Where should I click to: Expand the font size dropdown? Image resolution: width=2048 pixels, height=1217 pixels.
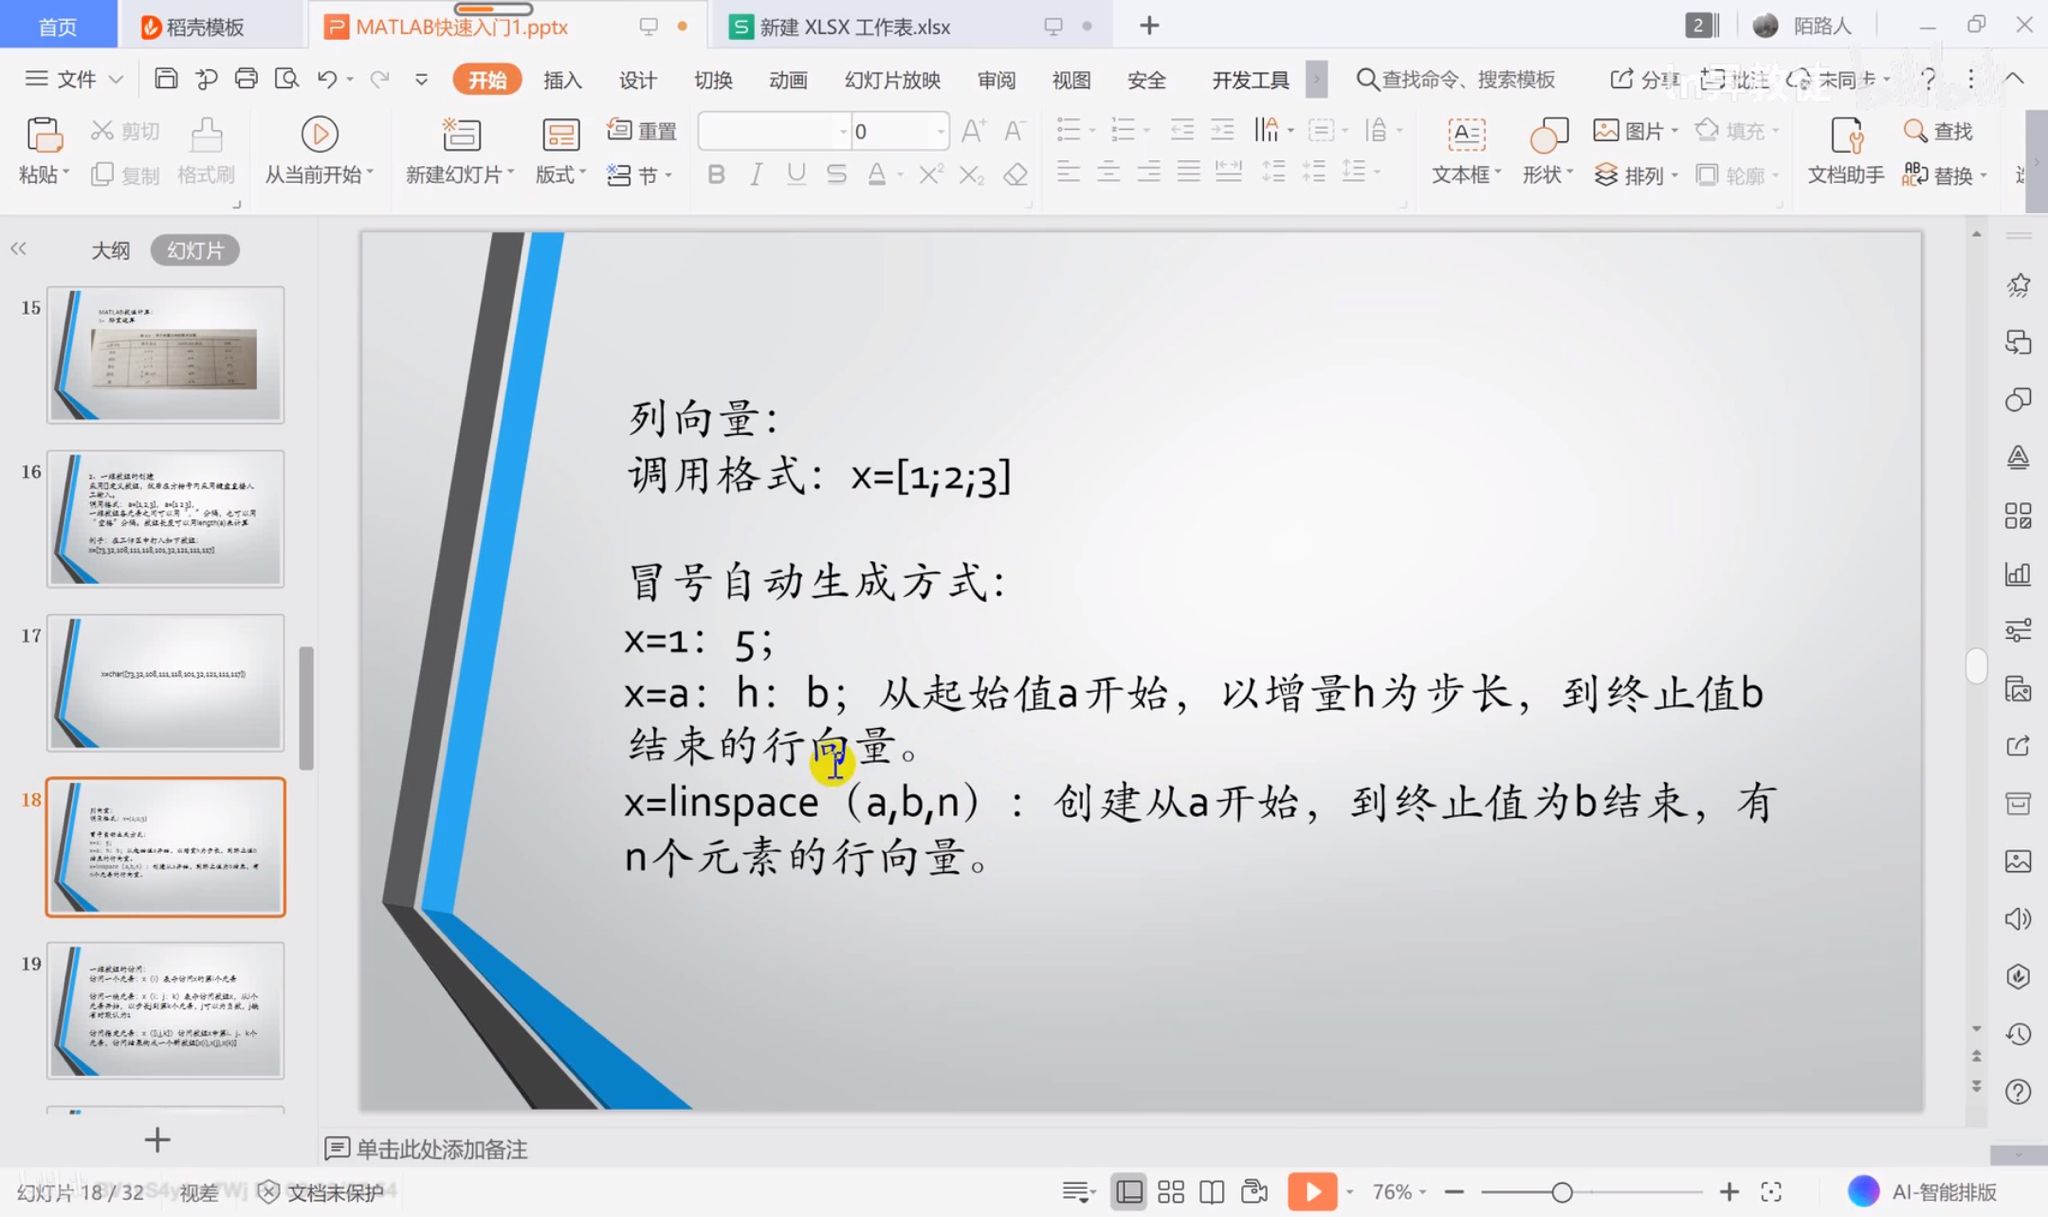coord(940,131)
